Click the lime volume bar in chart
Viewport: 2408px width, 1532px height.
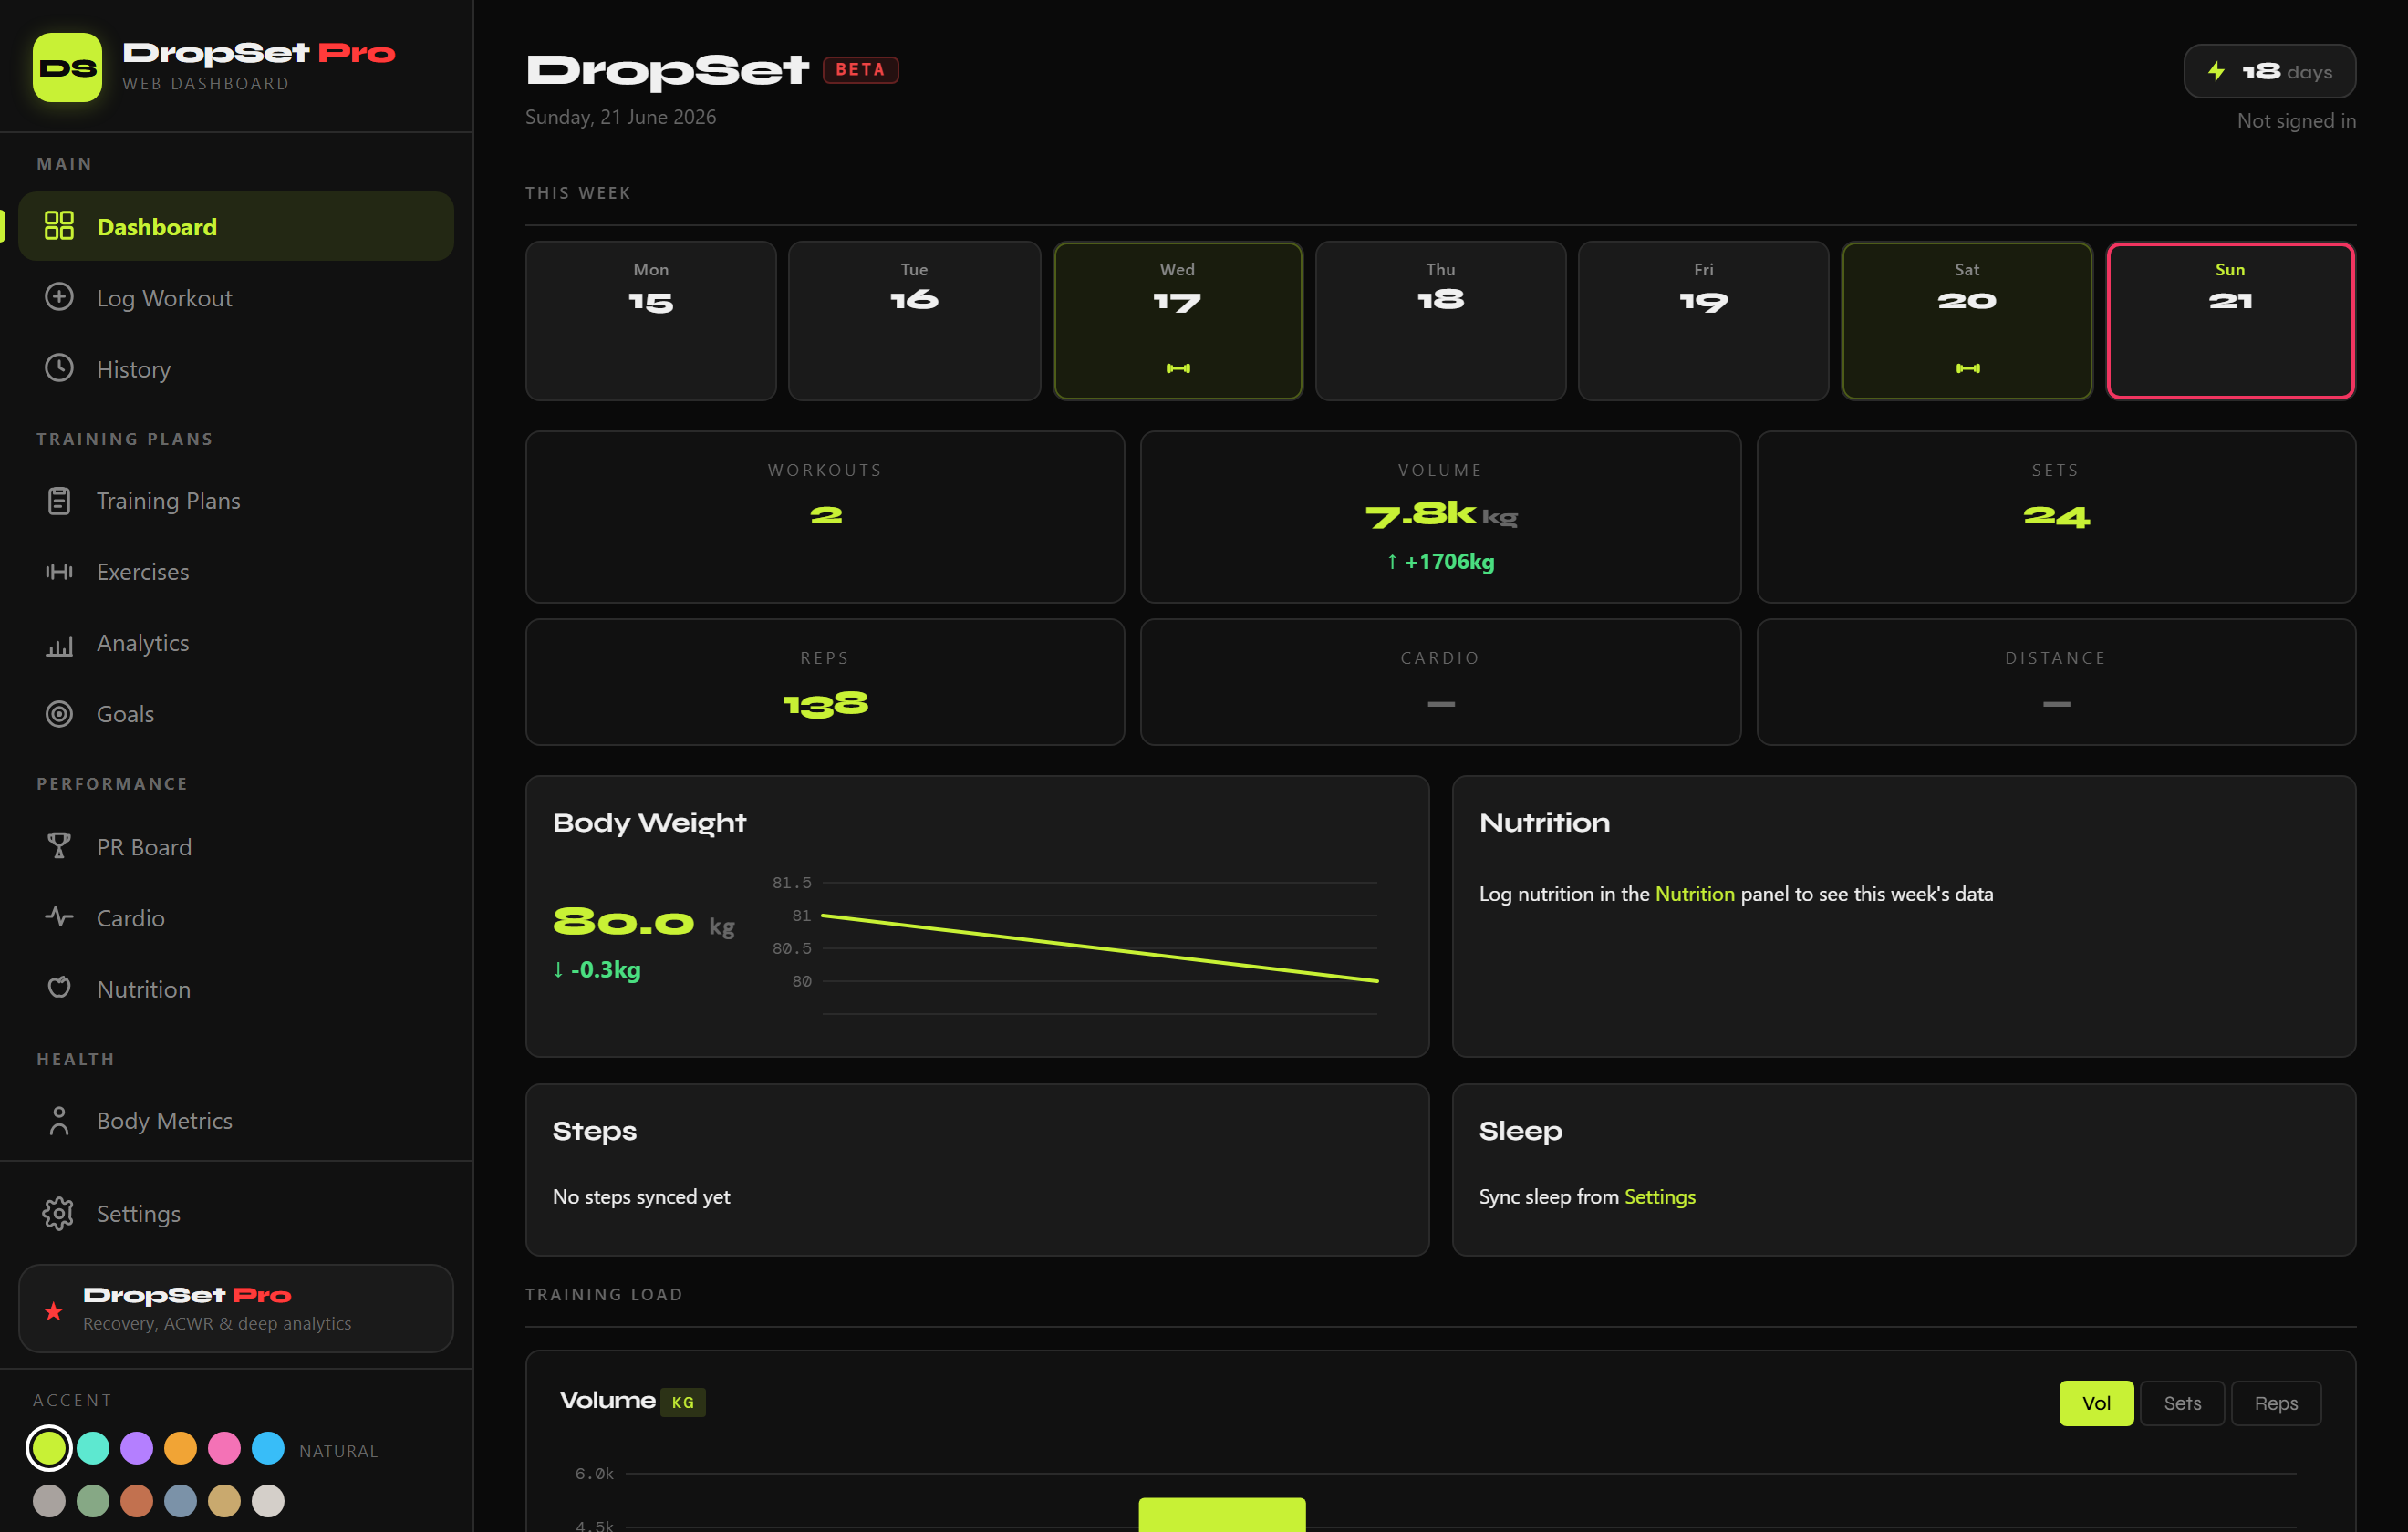point(1222,1514)
